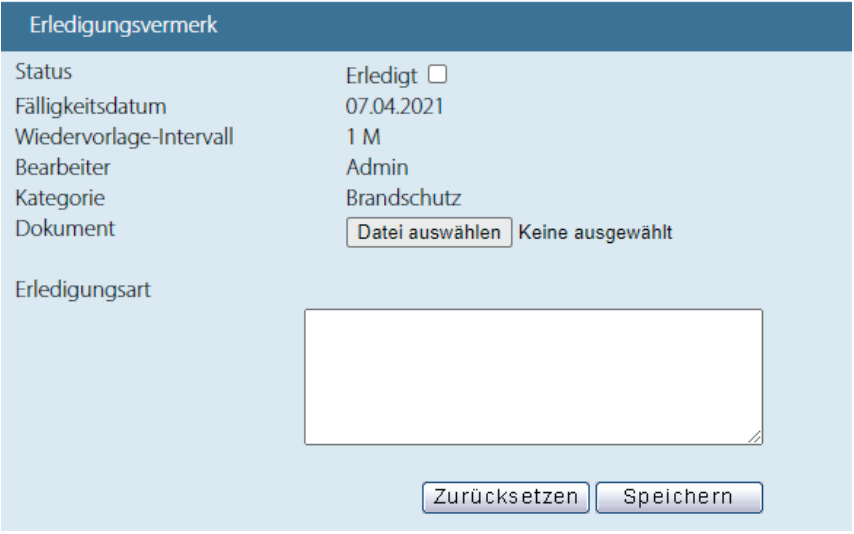The height and width of the screenshot is (534, 854).
Task: Click the text area resize handle
Action: tap(755, 437)
